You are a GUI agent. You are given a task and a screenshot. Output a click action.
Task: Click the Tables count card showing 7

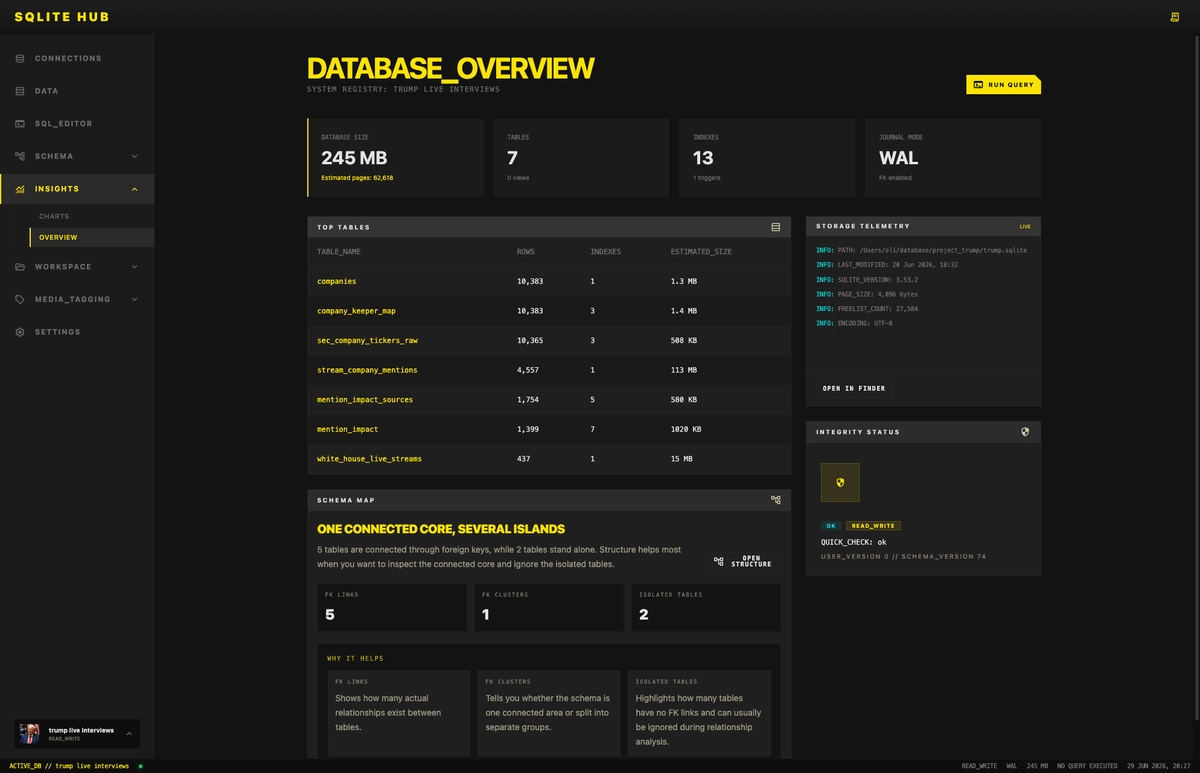click(581, 158)
